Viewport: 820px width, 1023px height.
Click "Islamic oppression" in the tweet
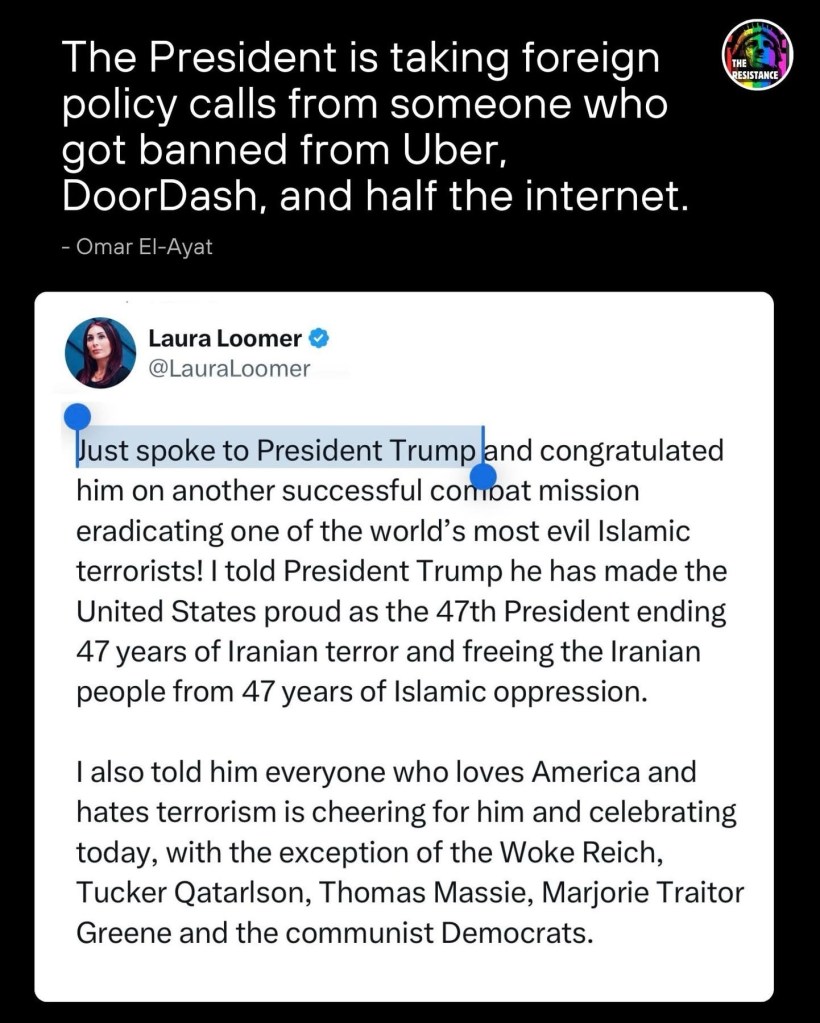click(511, 692)
